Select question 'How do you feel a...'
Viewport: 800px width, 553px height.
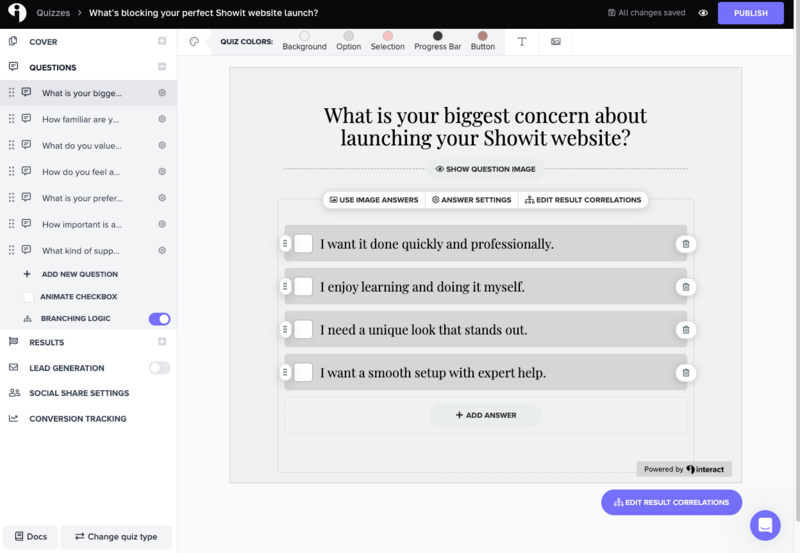[81, 172]
